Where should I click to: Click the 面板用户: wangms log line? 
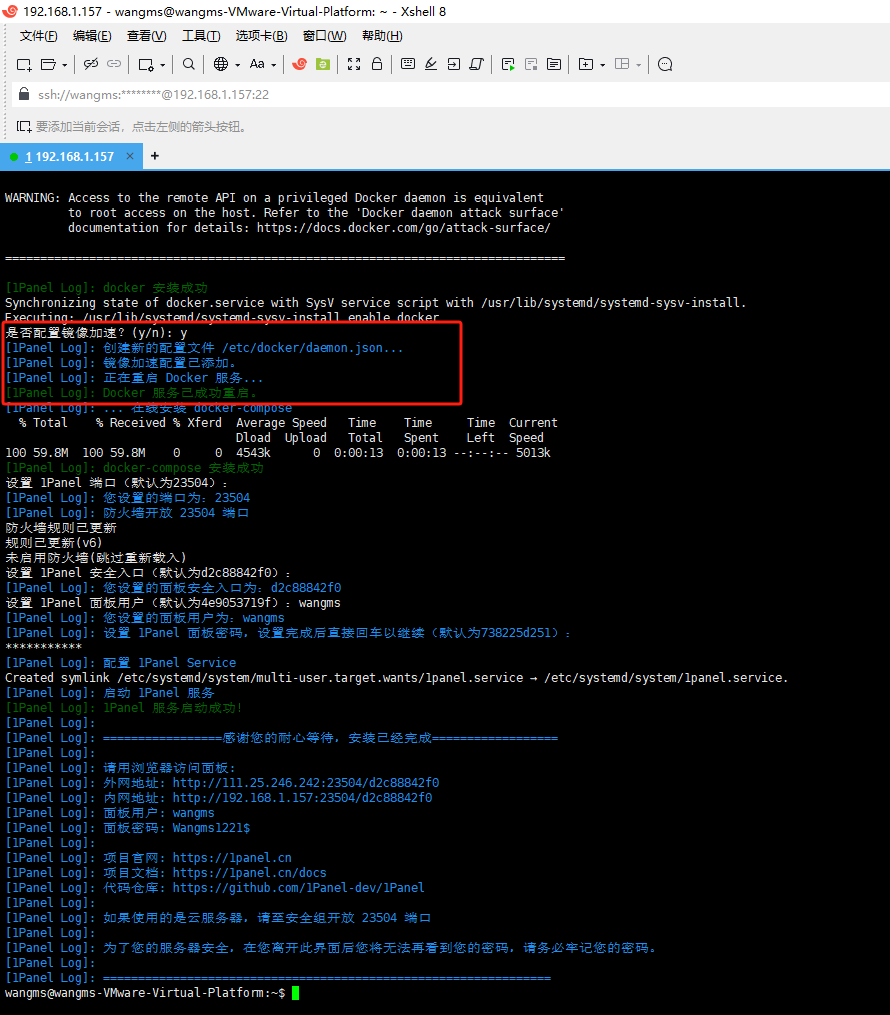[x=110, y=813]
